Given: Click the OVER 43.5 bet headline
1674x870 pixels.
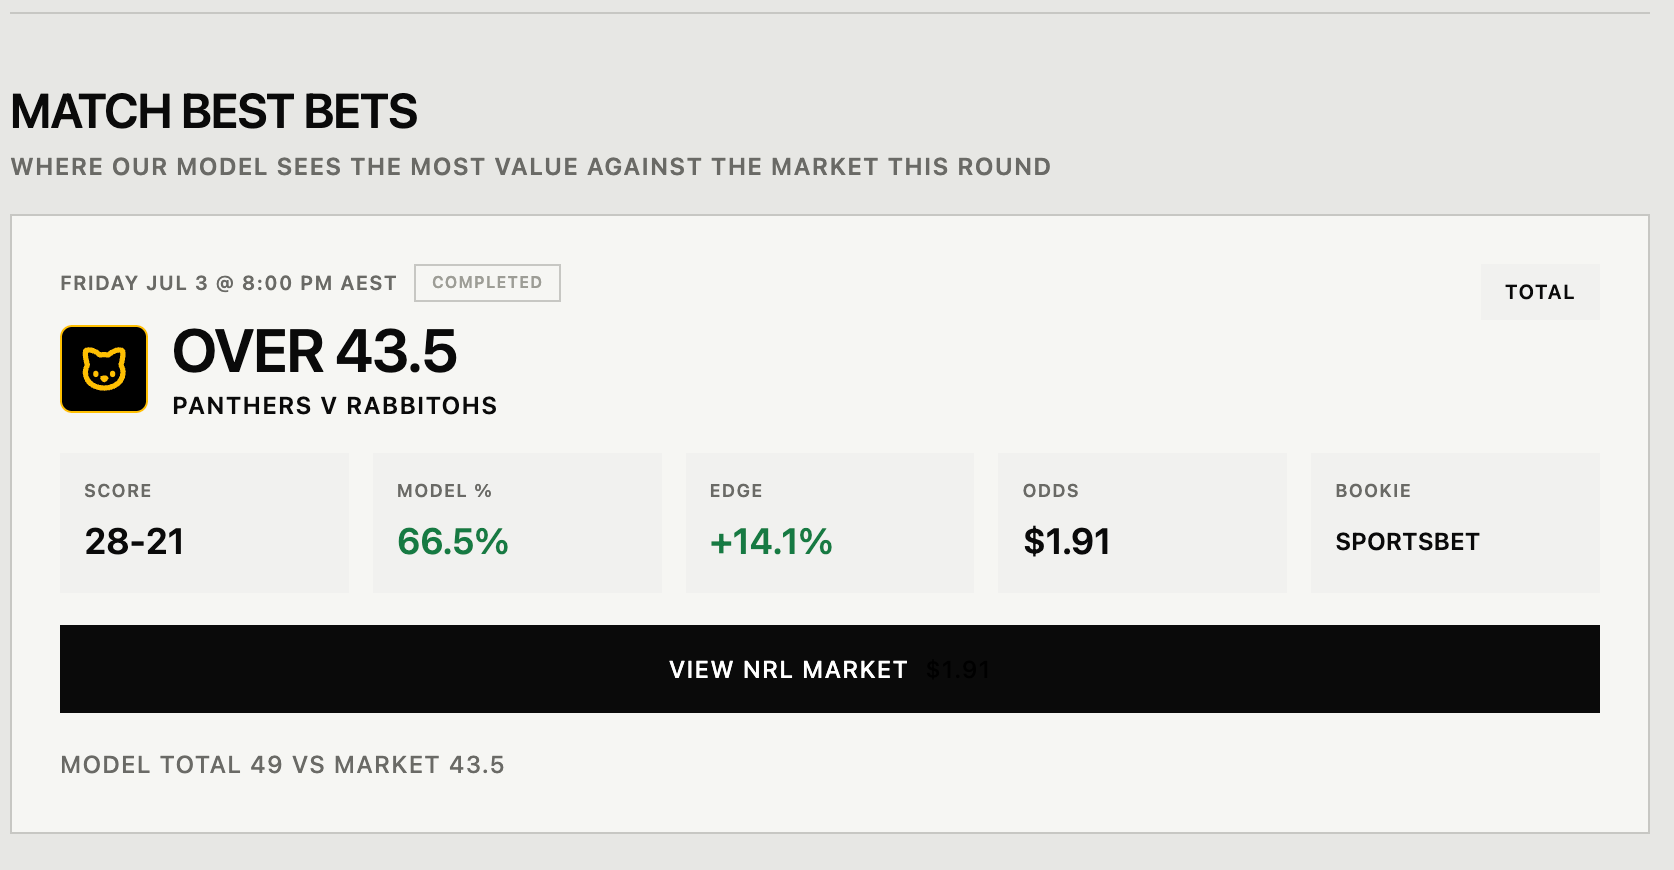Looking at the screenshot, I should point(315,352).
